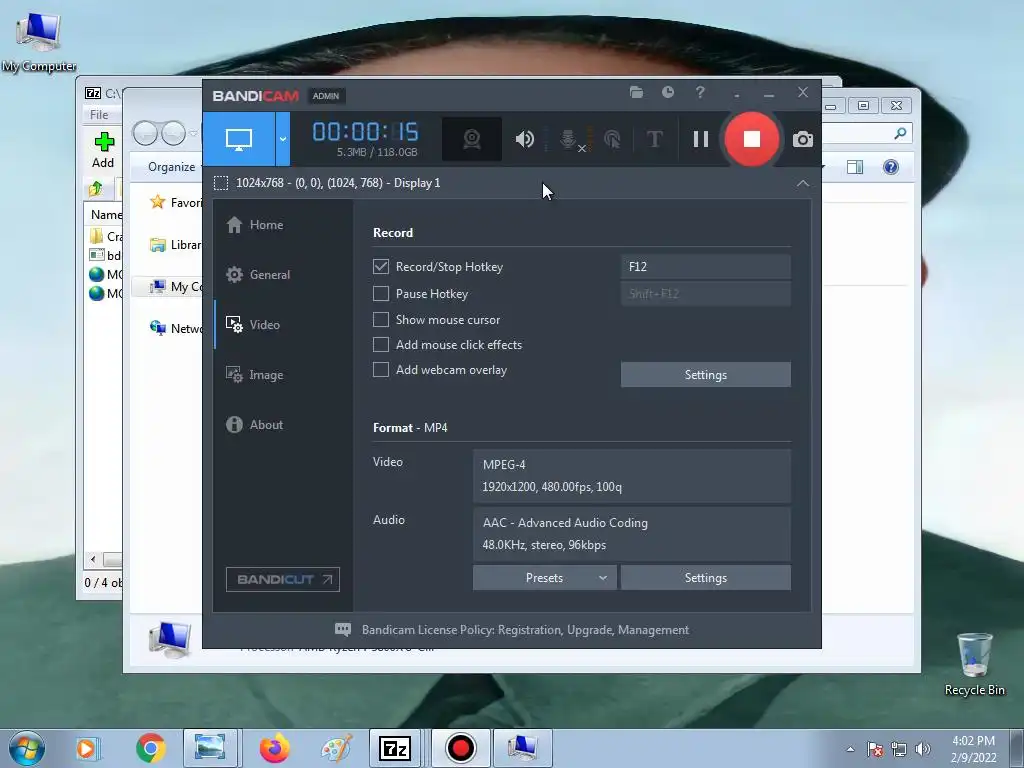Open scheduled recording clock icon
Viewport: 1024px width, 768px height.
(x=667, y=92)
